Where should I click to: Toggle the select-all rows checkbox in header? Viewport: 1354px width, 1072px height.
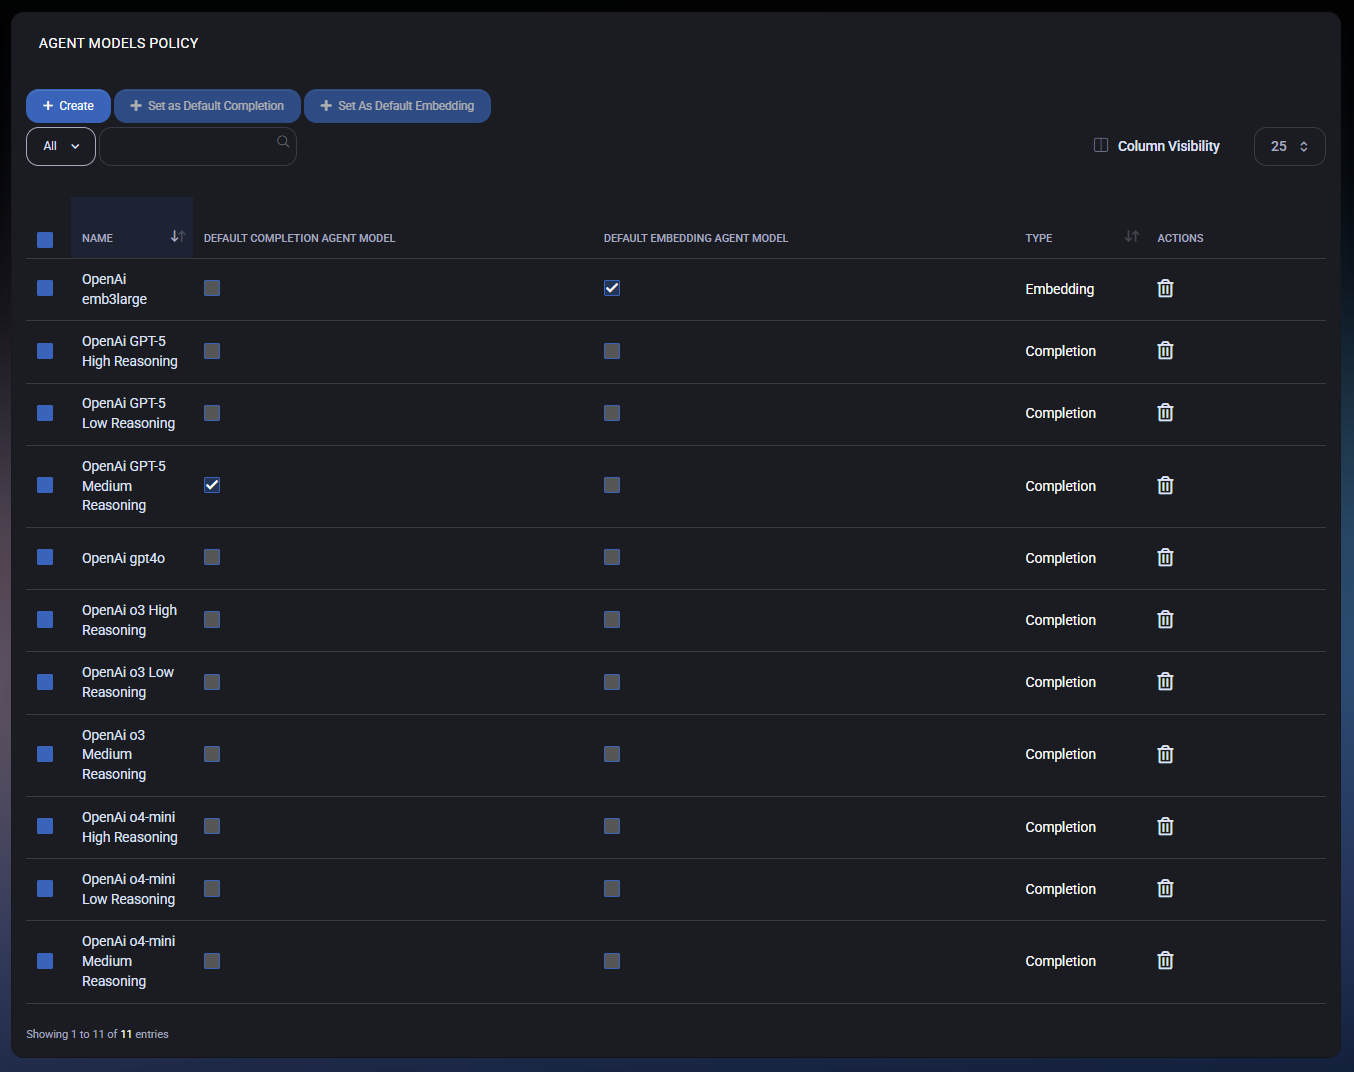click(x=45, y=240)
